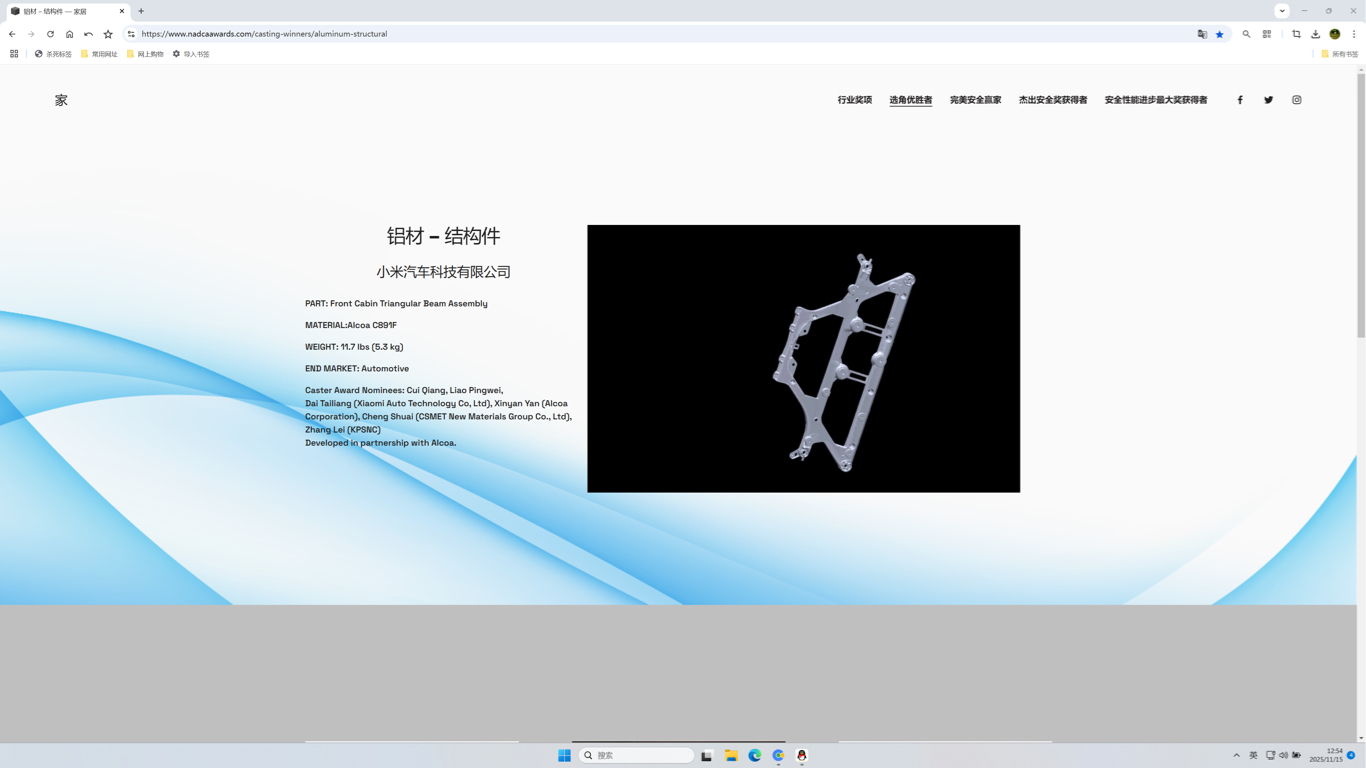1366x768 pixels.
Task: Expand the tab search dropdown arrow
Action: click(1282, 11)
